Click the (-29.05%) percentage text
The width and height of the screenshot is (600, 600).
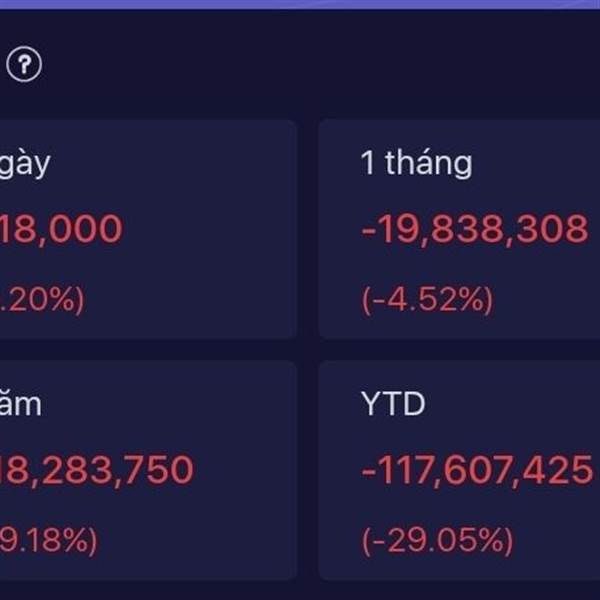tap(437, 540)
